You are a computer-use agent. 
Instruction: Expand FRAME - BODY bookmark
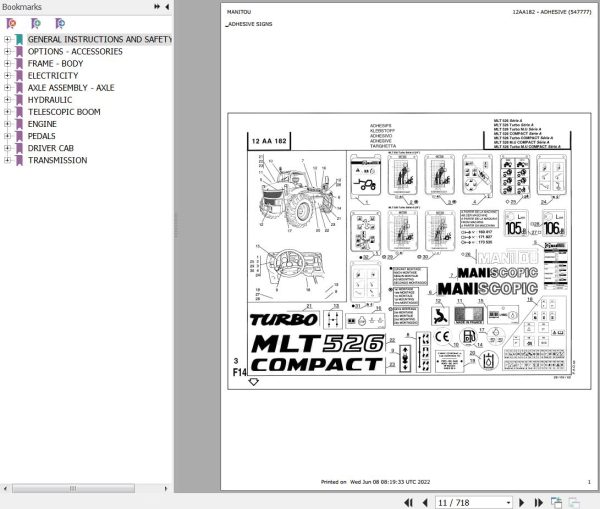(7, 64)
